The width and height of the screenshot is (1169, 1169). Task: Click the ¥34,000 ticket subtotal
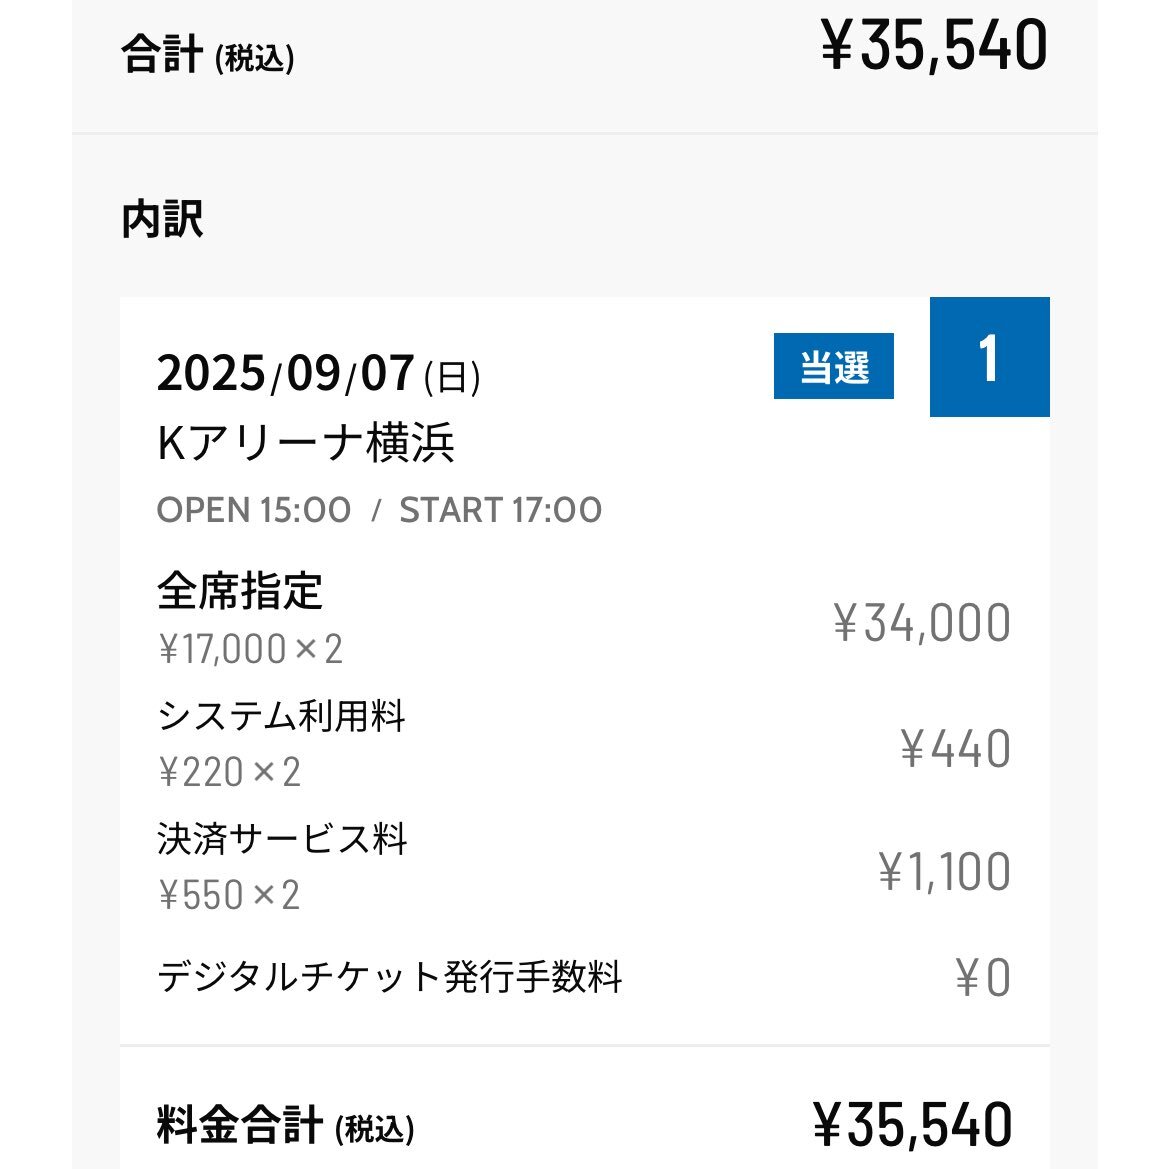coord(921,623)
